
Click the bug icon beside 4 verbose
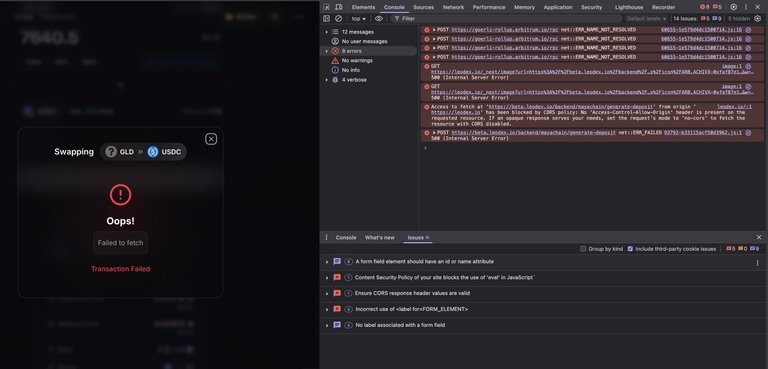(x=335, y=79)
